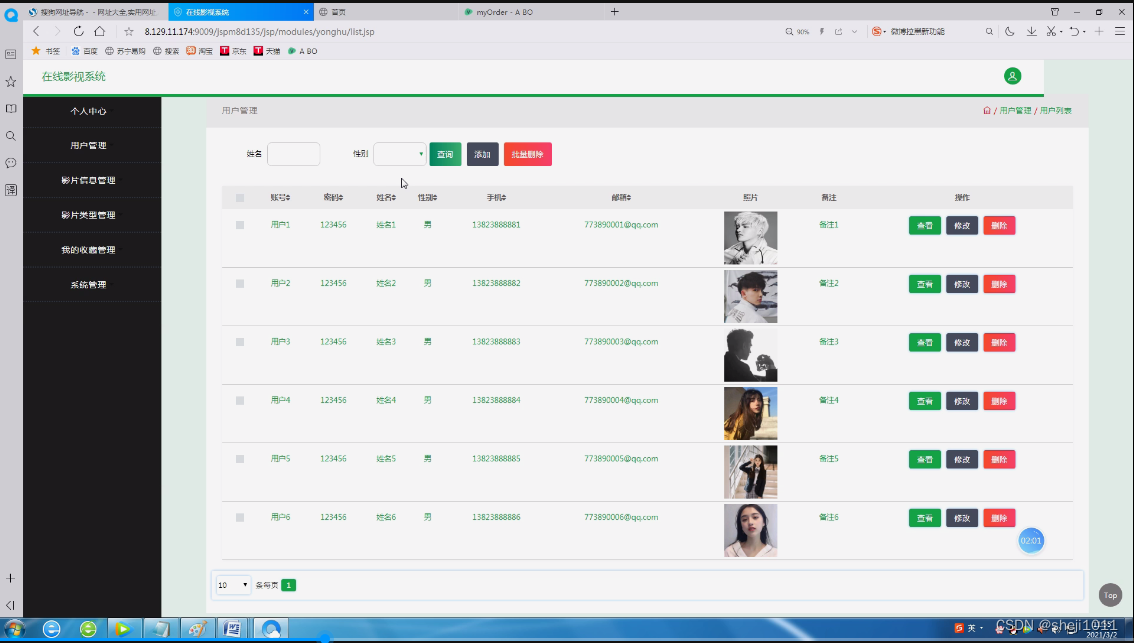
Task: Open the media player taskbar icon
Action: coord(123,629)
